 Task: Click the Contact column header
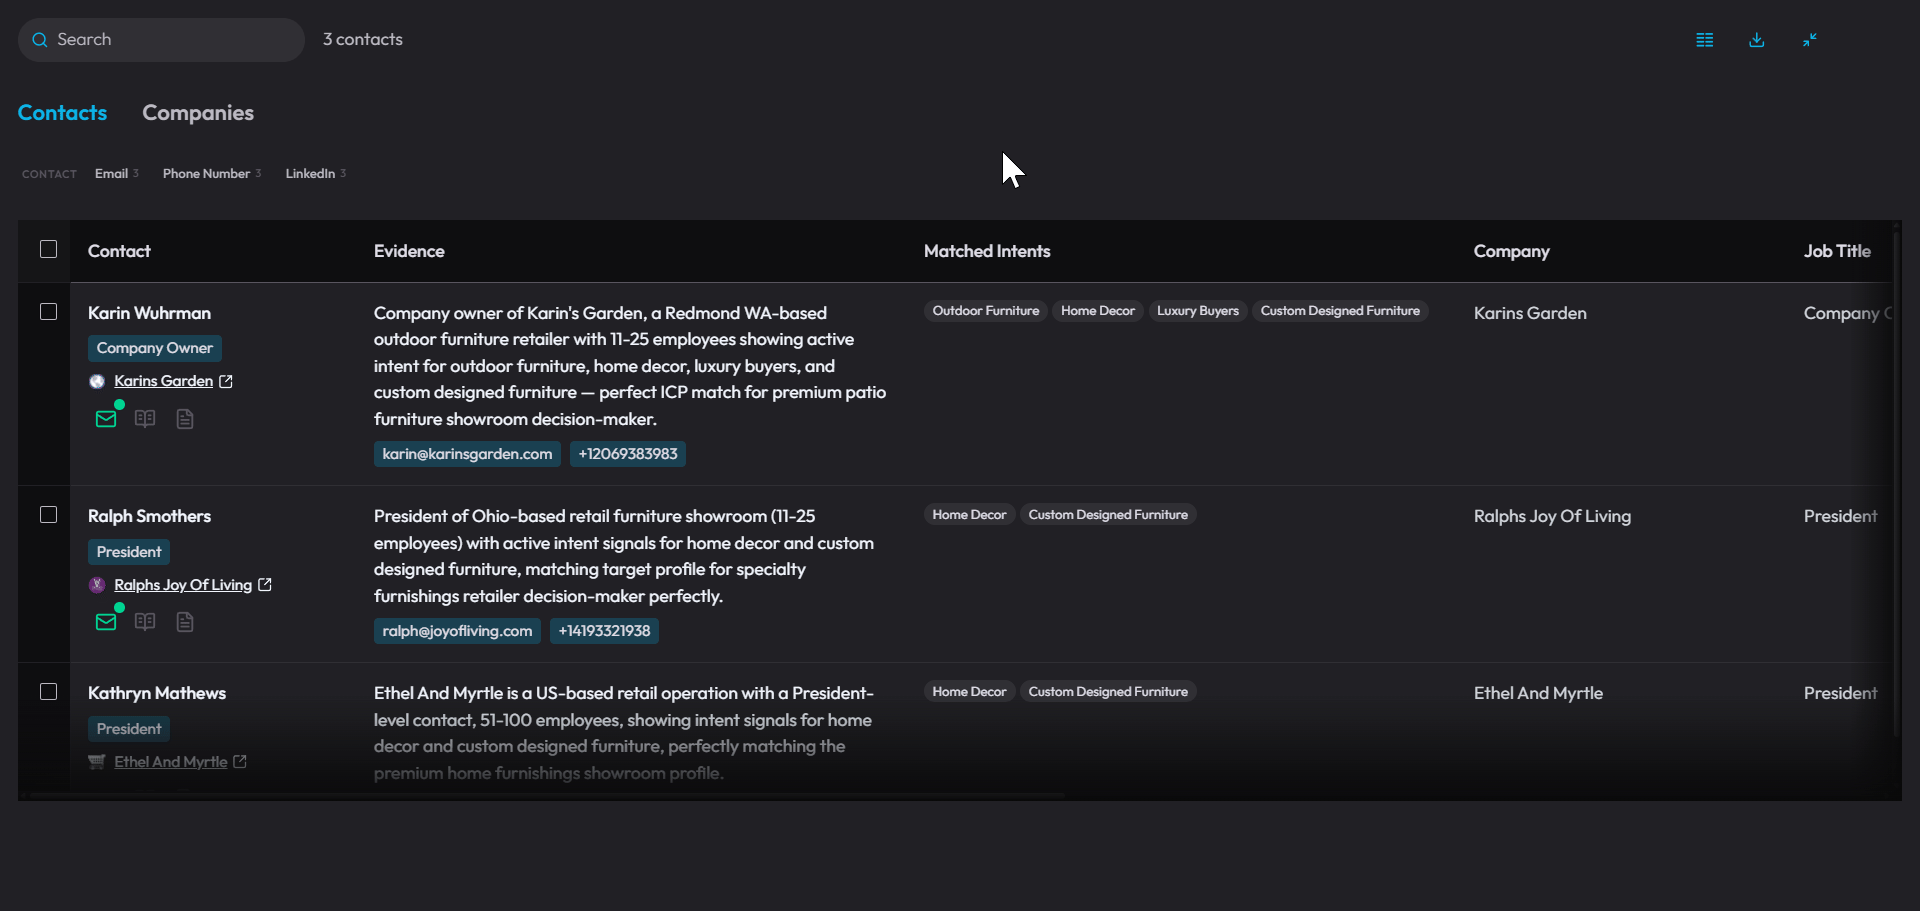click(119, 251)
